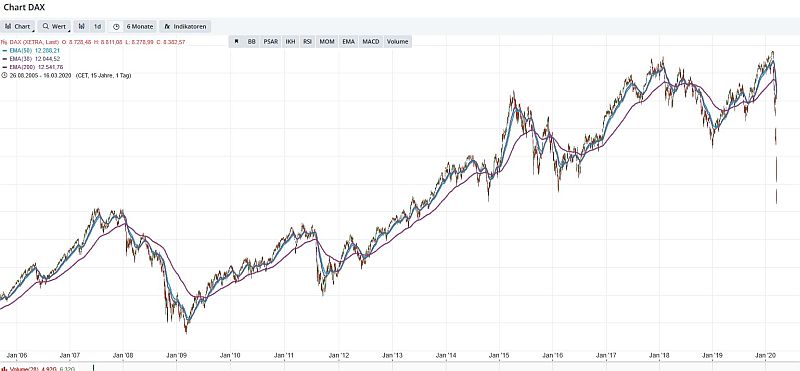Click the date range 26.08.2005 - 16.03.2020
800x371 pixels.
(40, 76)
